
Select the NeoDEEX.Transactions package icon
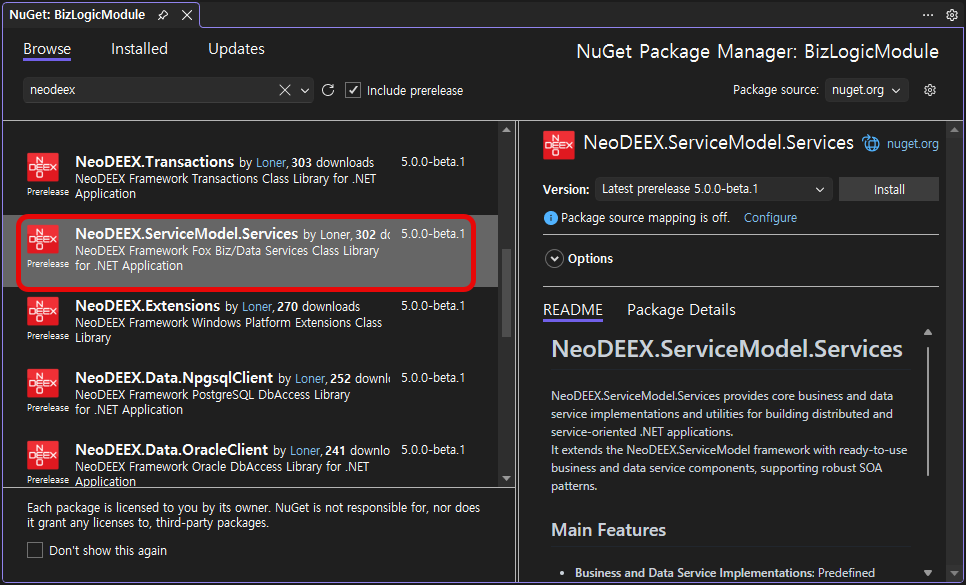point(43,167)
